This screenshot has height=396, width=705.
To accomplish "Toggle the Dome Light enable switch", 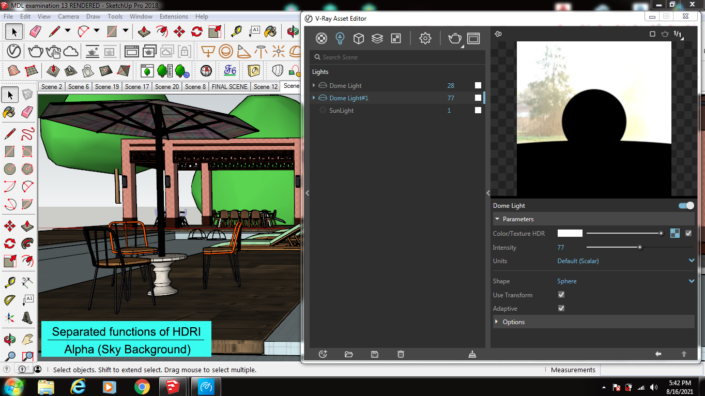I will tap(686, 205).
